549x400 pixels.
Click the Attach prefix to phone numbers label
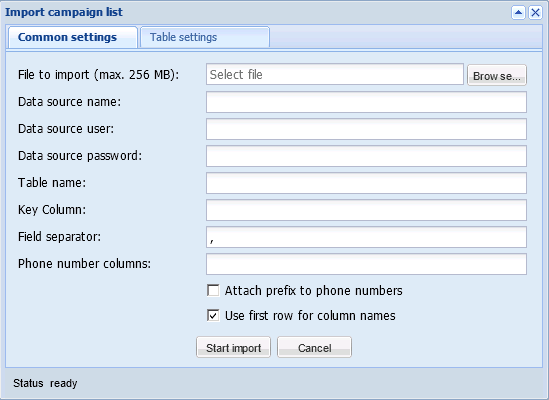click(x=313, y=291)
